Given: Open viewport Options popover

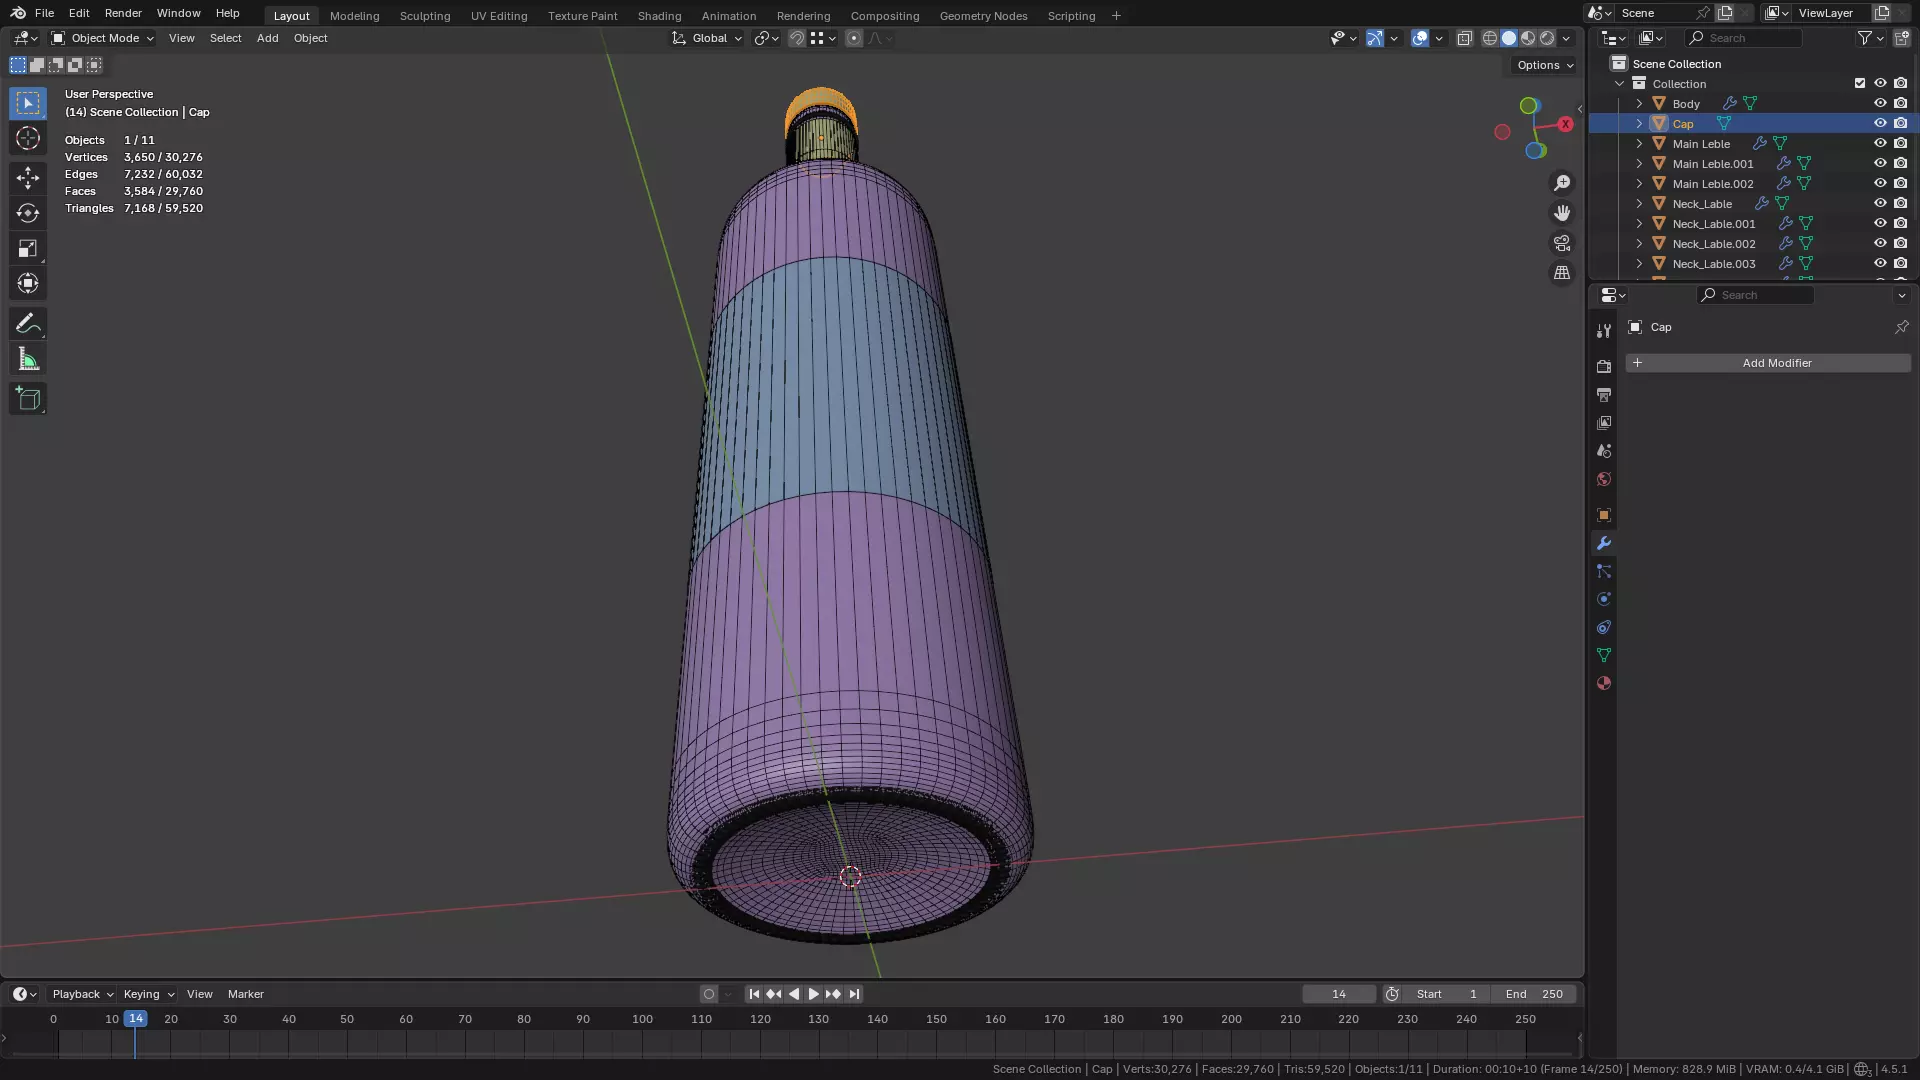Looking at the screenshot, I should (1545, 65).
